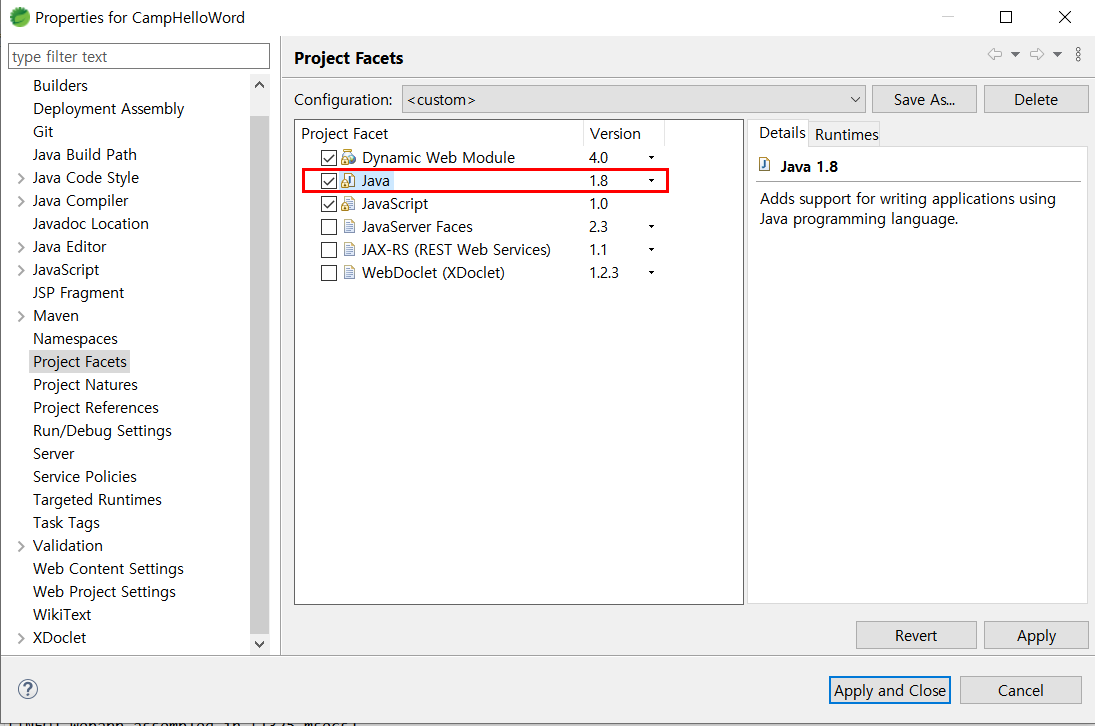Select the WikiText tree entry
Image resolution: width=1095 pixels, height=726 pixels.
click(x=61, y=615)
